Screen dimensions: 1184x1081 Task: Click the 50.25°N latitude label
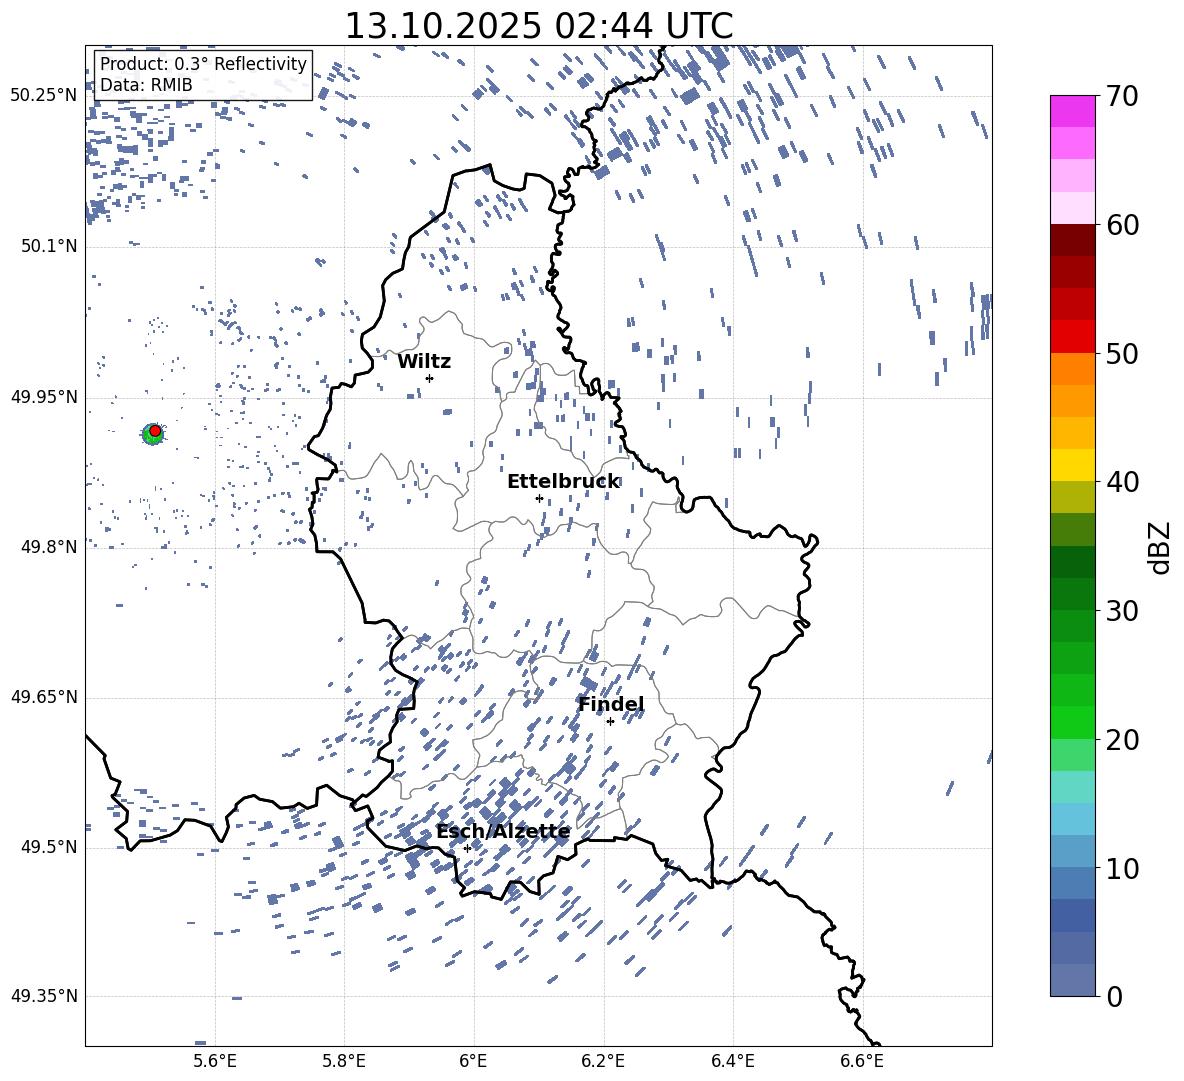(x=44, y=96)
